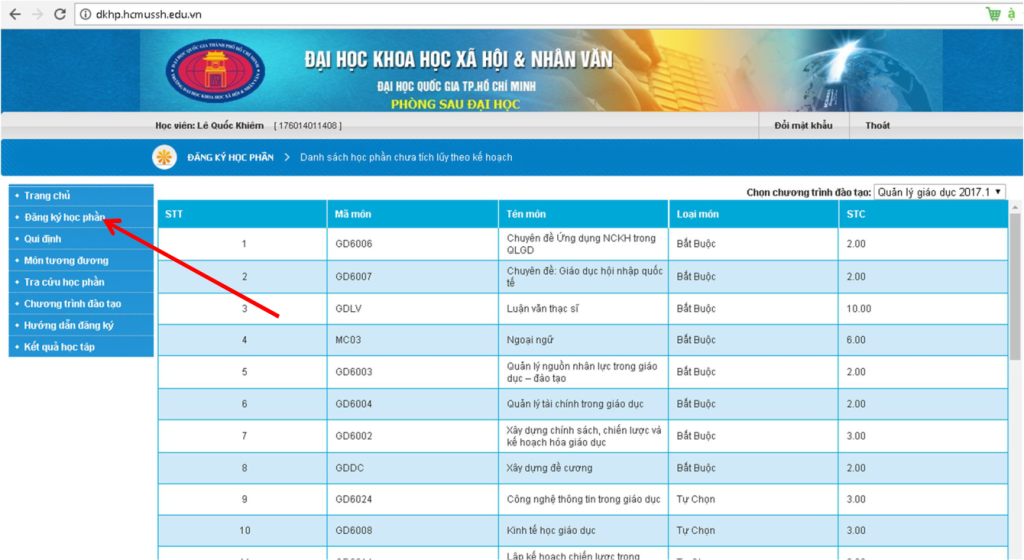
Task: Reload the page with the refresh icon
Action: tap(59, 14)
